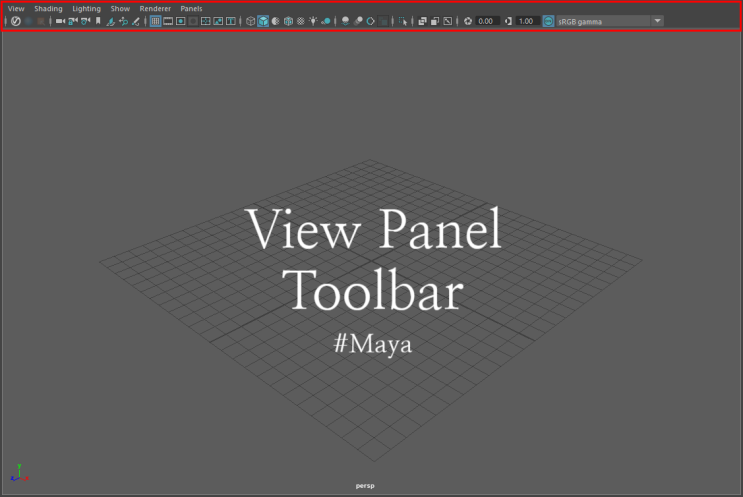Toggle the gate mask icon
Screen dimensions: 743x497
(x=193, y=21)
